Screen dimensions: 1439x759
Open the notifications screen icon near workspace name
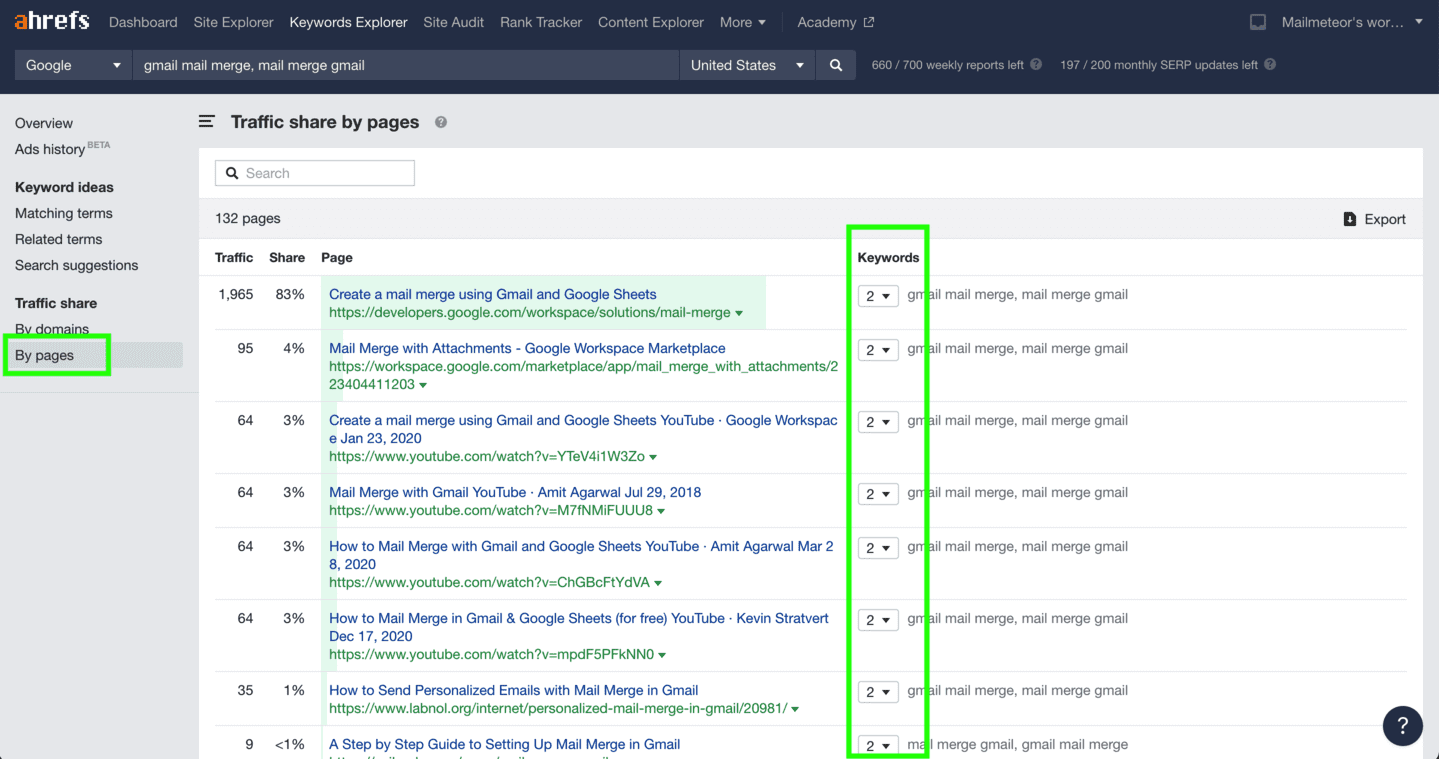tap(1258, 22)
